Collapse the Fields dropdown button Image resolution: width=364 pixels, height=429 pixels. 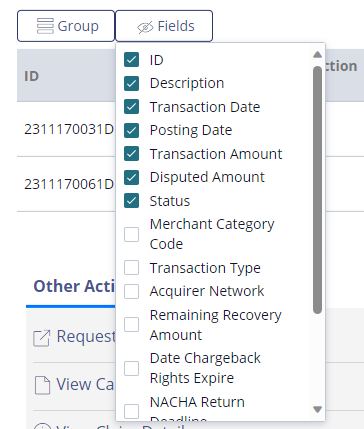pyautogui.click(x=164, y=26)
